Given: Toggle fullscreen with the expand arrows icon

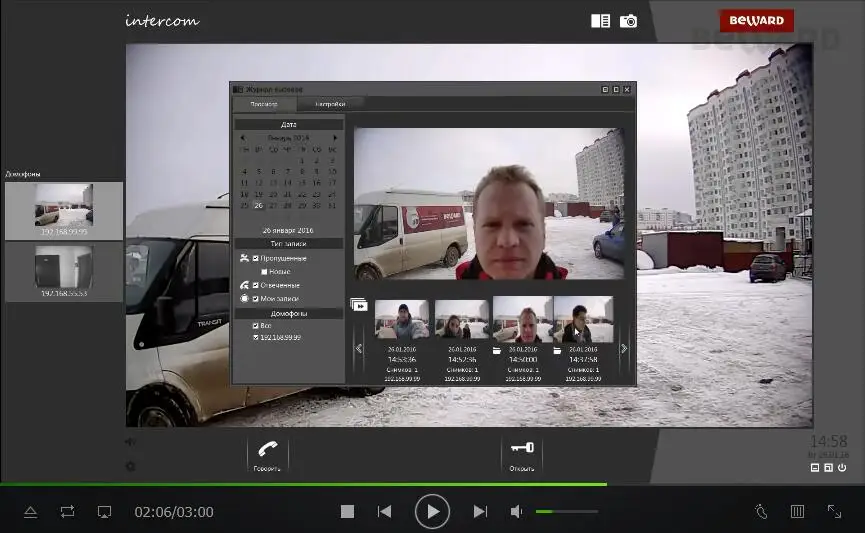Looking at the screenshot, I should click(x=834, y=511).
